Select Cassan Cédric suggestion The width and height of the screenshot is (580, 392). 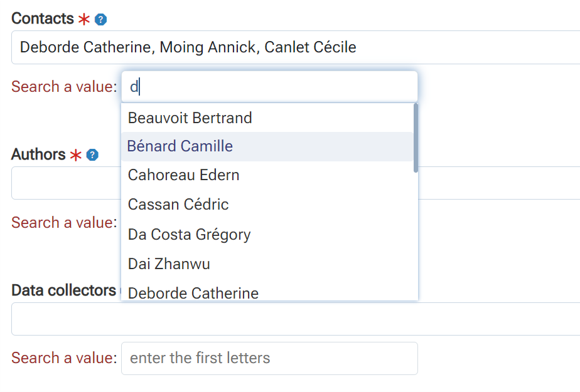tap(267, 205)
